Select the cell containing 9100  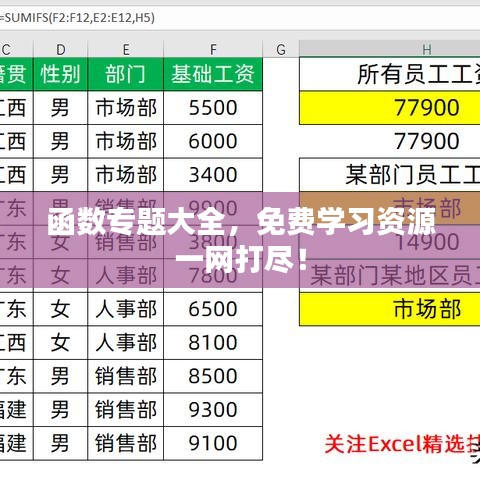tap(213, 443)
